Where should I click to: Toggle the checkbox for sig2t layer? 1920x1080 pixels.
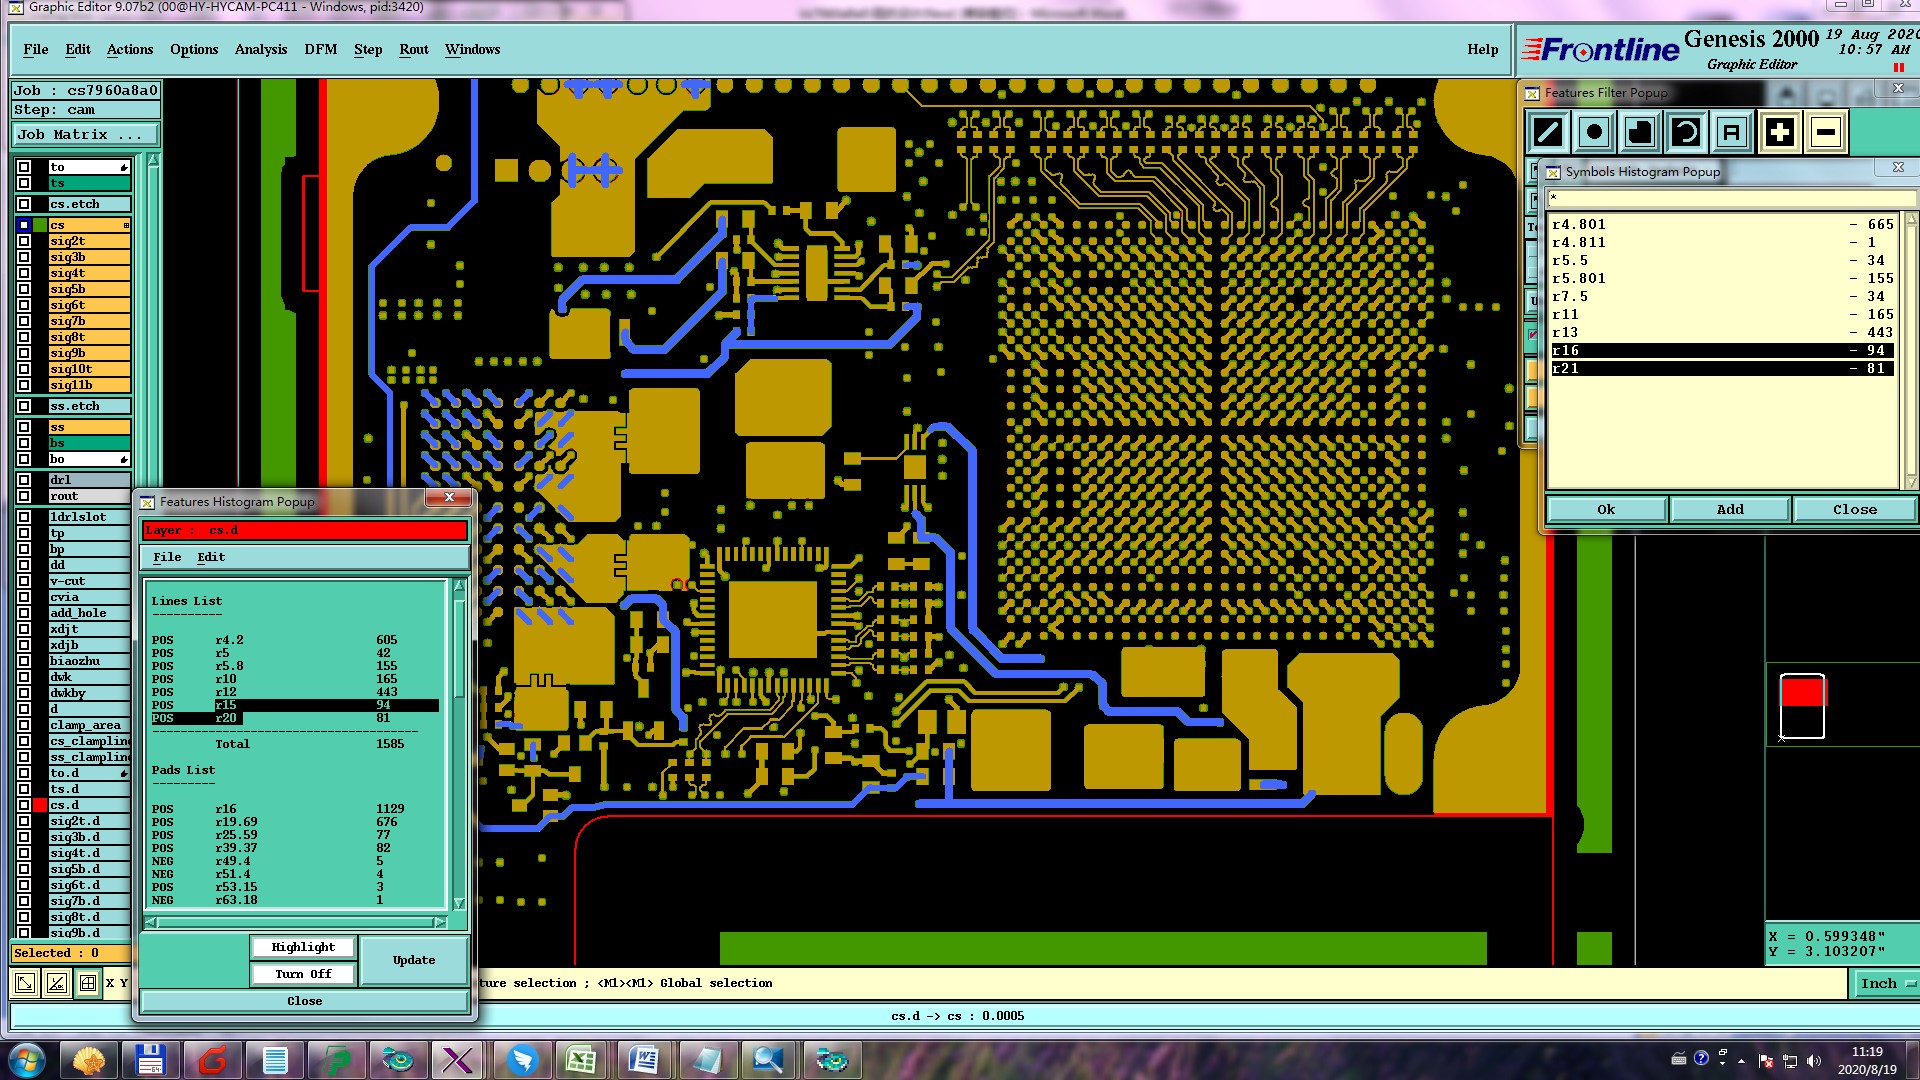24,241
